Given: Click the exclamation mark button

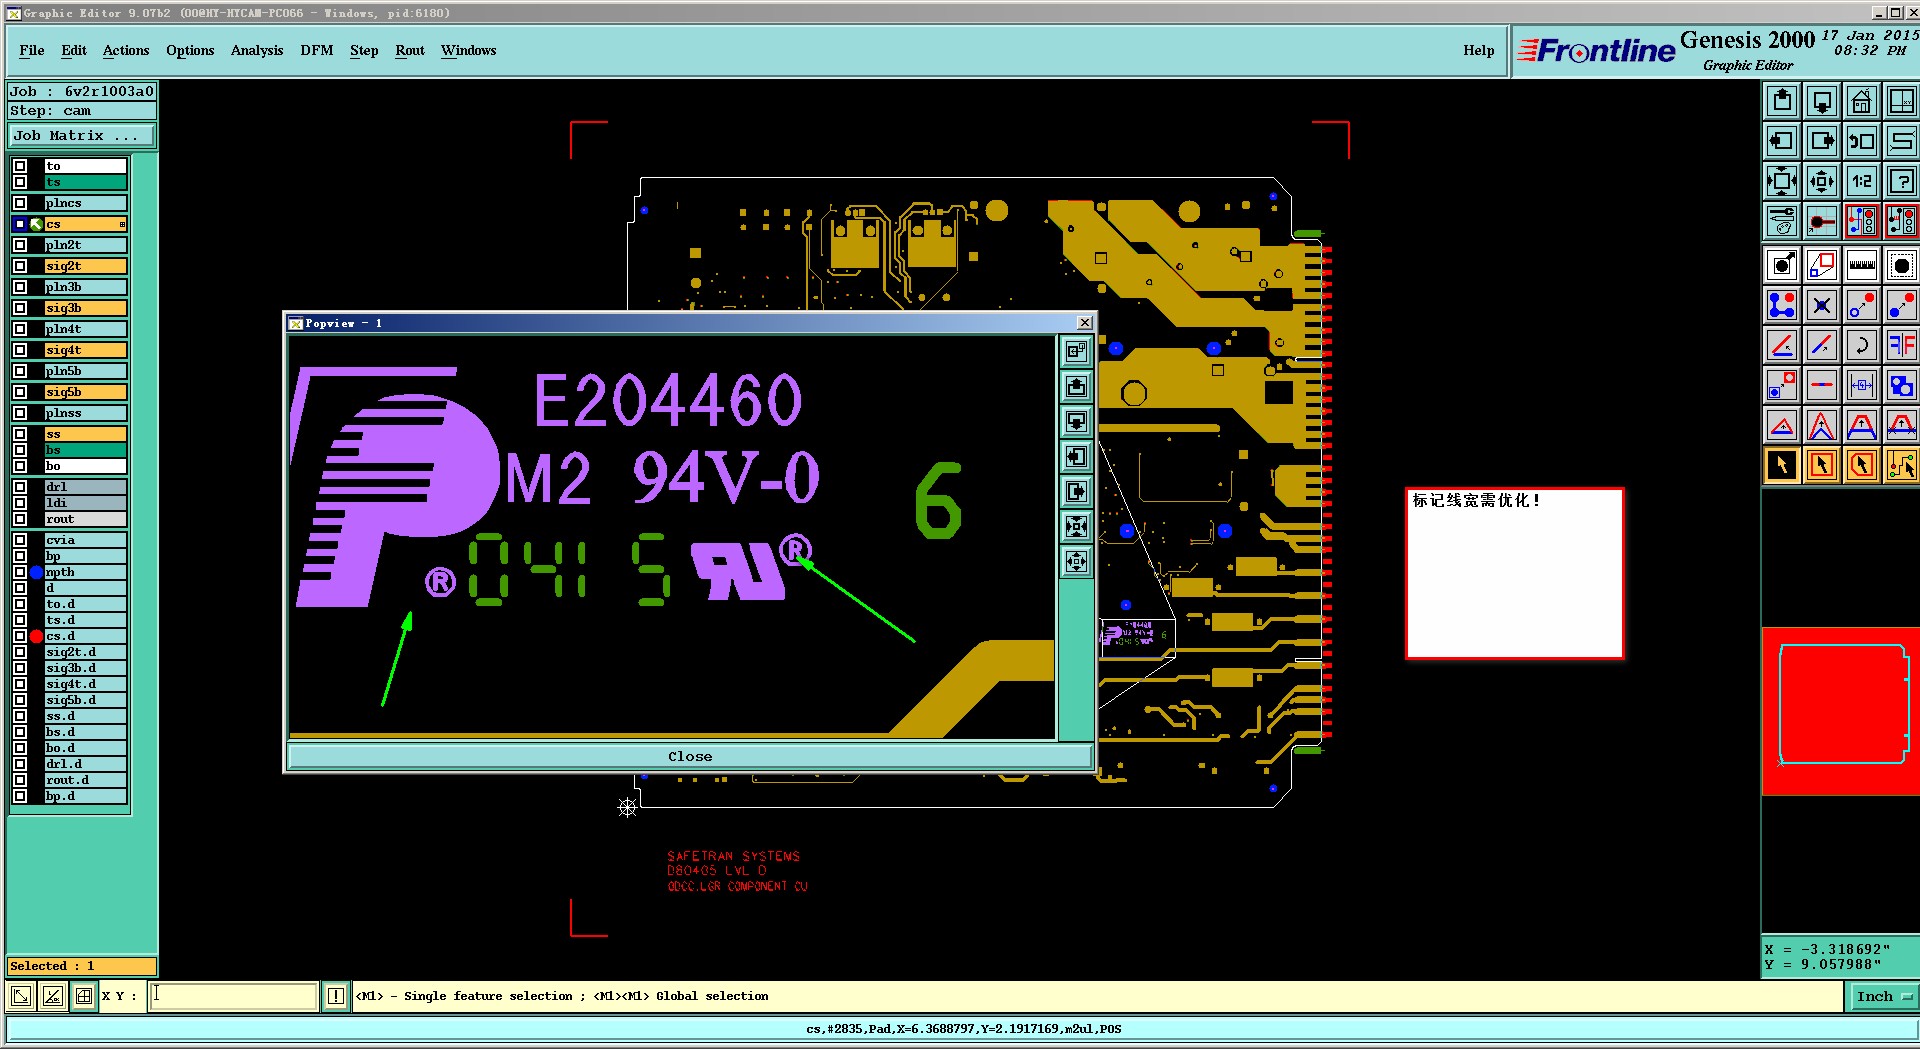Looking at the screenshot, I should click(336, 996).
